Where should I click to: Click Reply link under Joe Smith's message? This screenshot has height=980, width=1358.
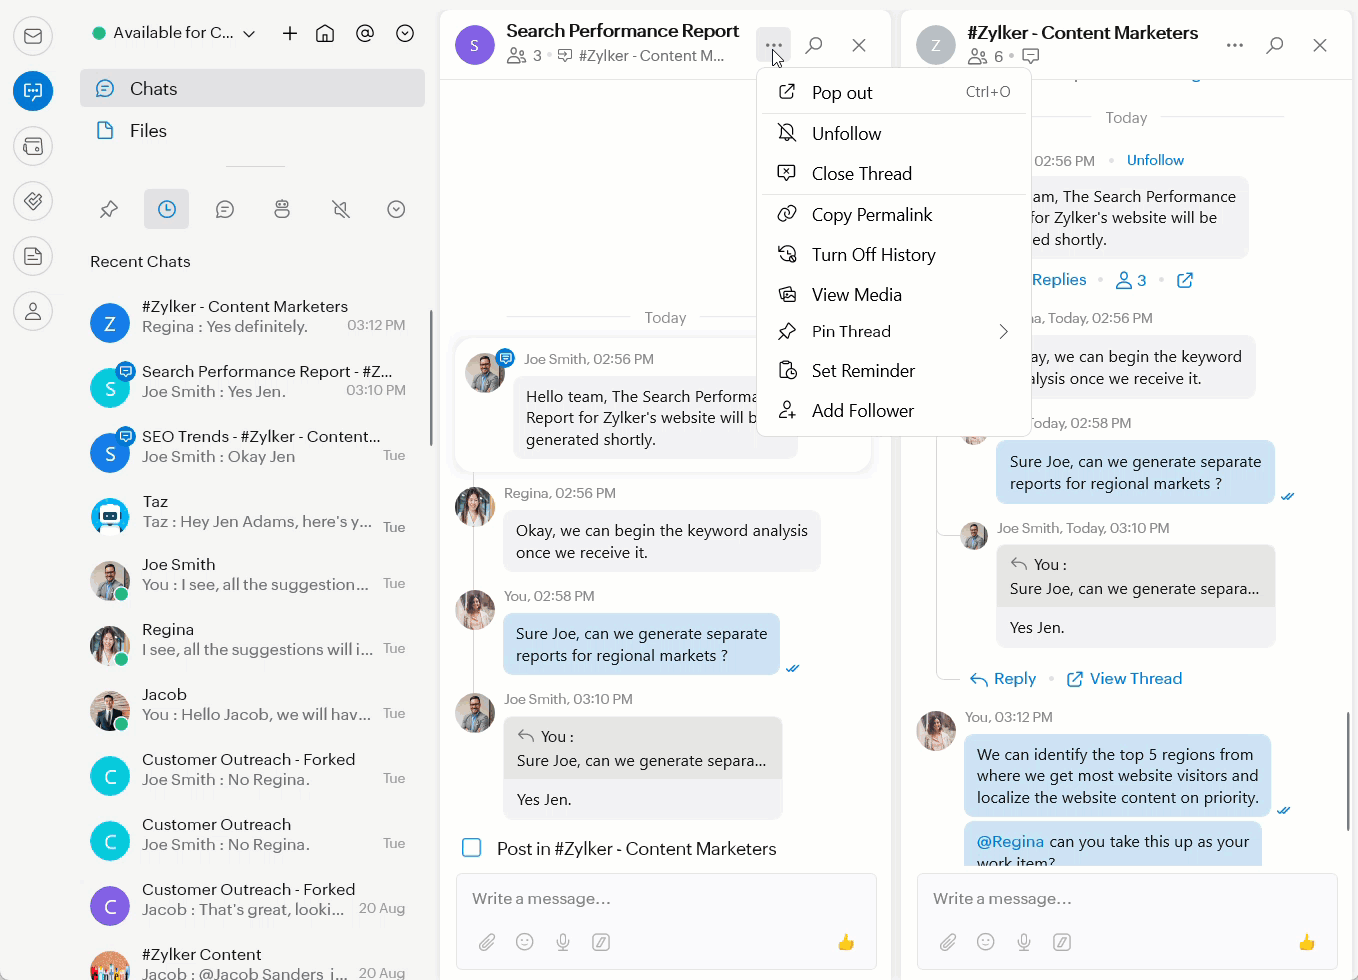pyautogui.click(x=1003, y=678)
